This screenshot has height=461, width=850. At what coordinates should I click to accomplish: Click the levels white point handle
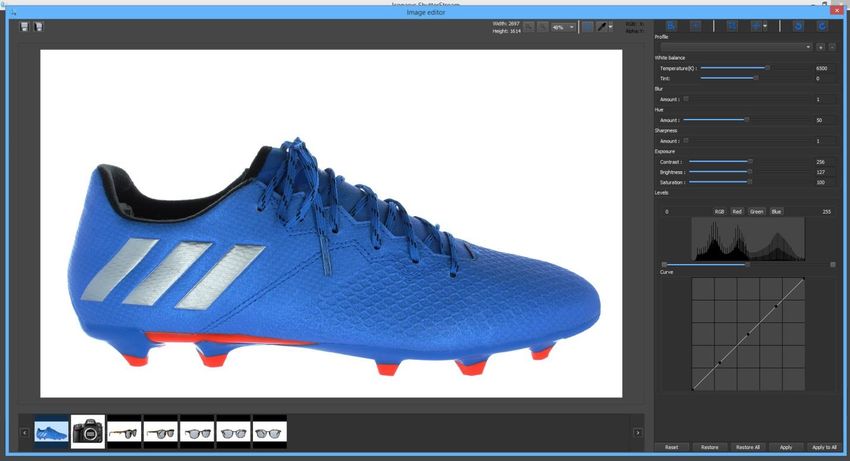pyautogui.click(x=833, y=265)
